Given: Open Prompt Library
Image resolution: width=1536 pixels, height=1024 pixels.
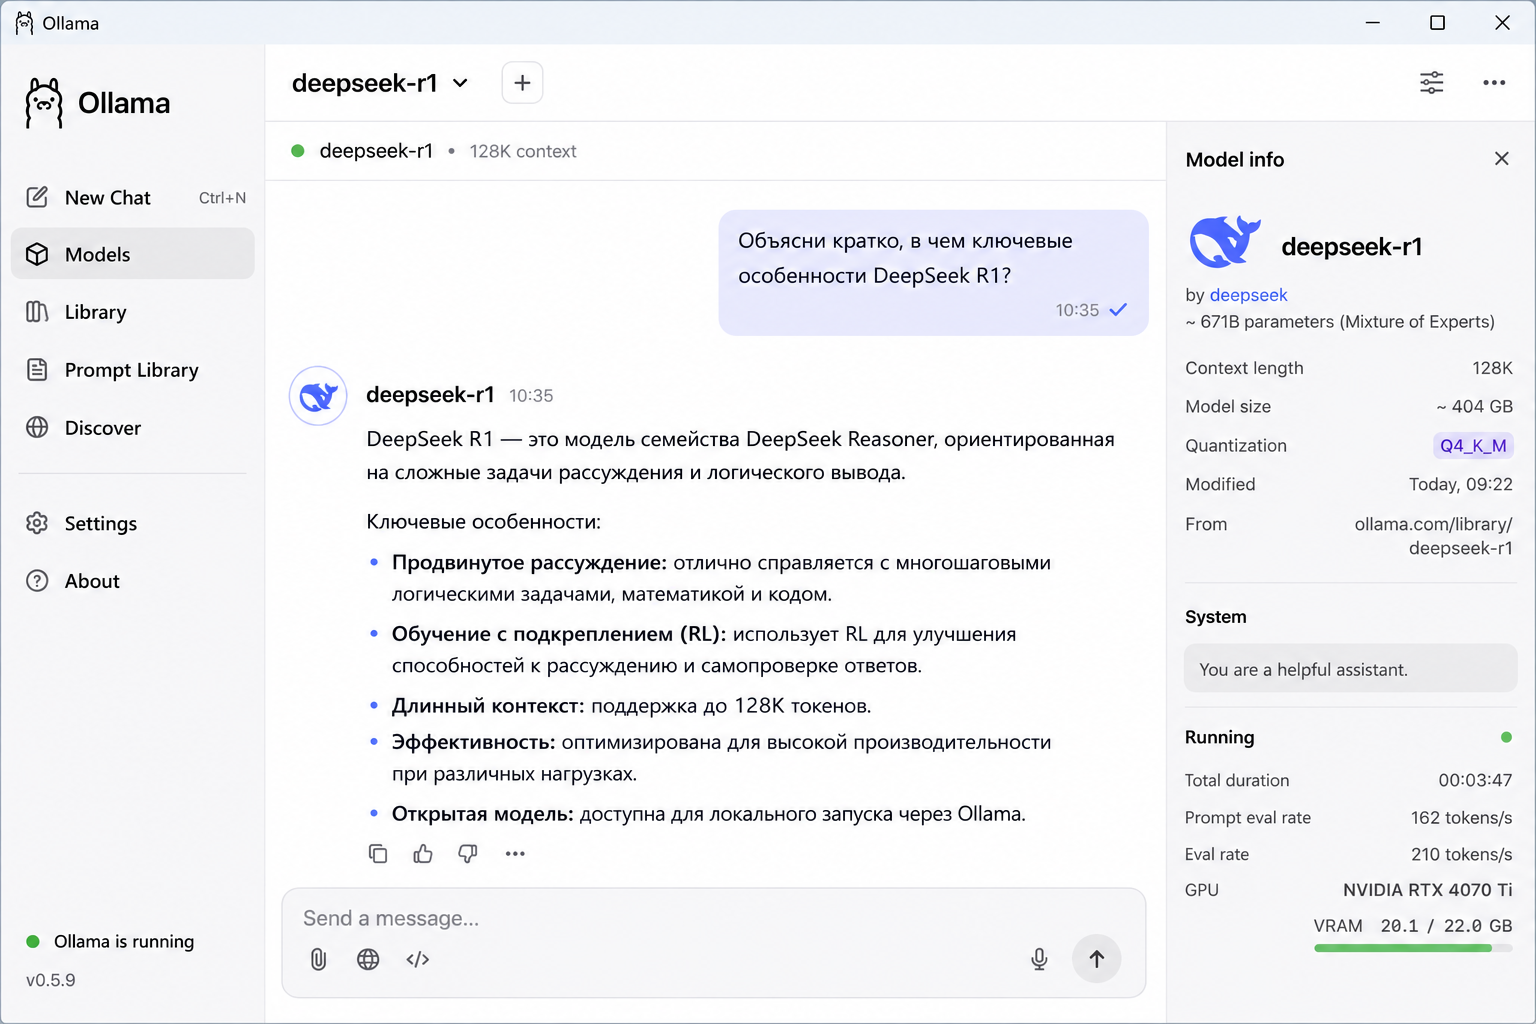Looking at the screenshot, I should coord(133,370).
